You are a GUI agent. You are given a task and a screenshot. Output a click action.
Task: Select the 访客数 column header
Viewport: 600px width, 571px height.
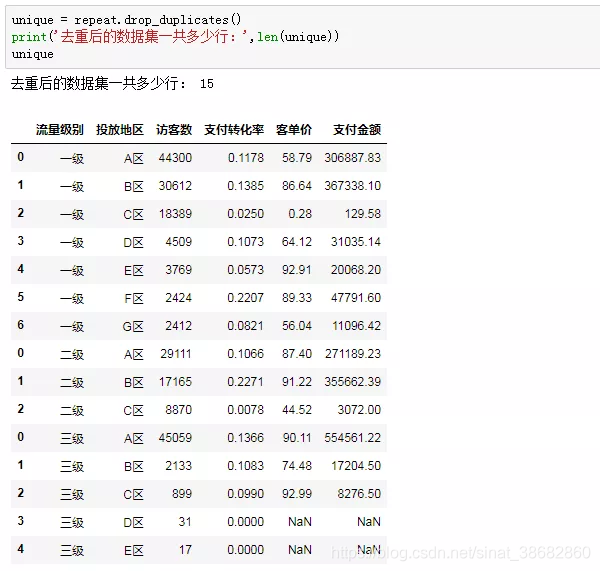[174, 130]
